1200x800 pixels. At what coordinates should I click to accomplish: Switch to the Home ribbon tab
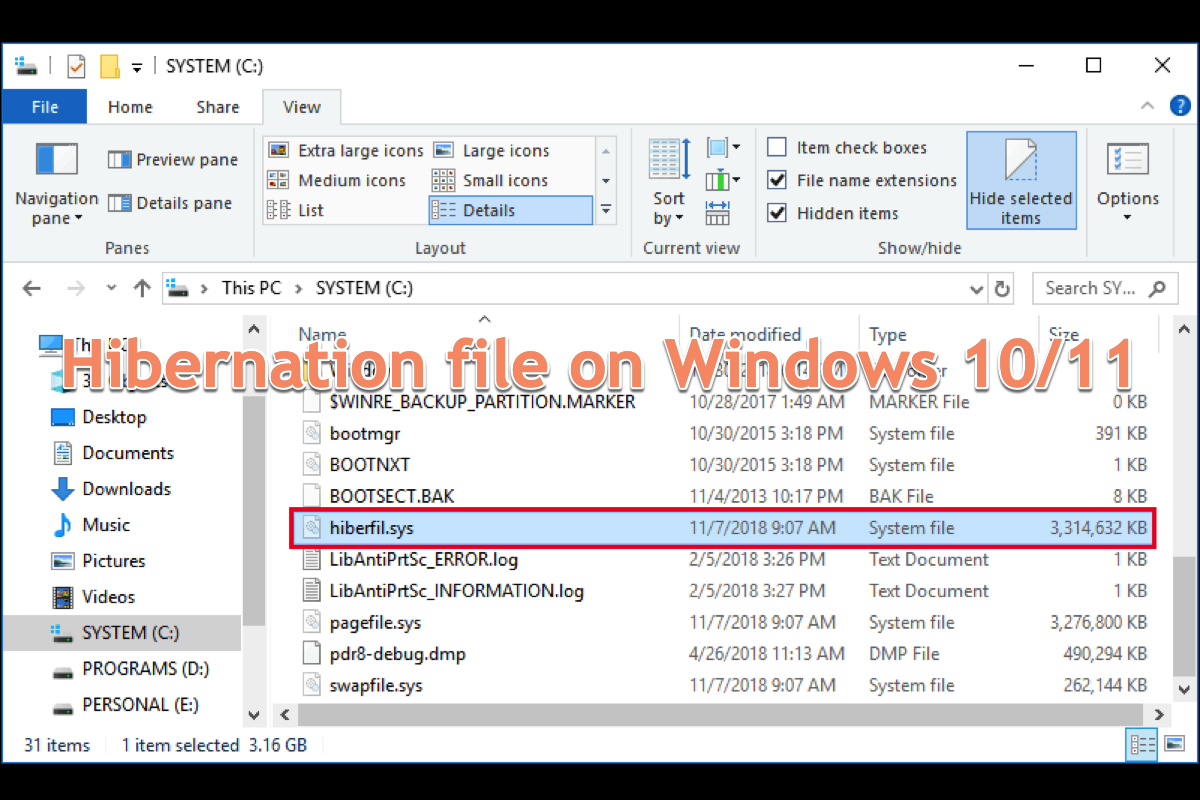[130, 107]
